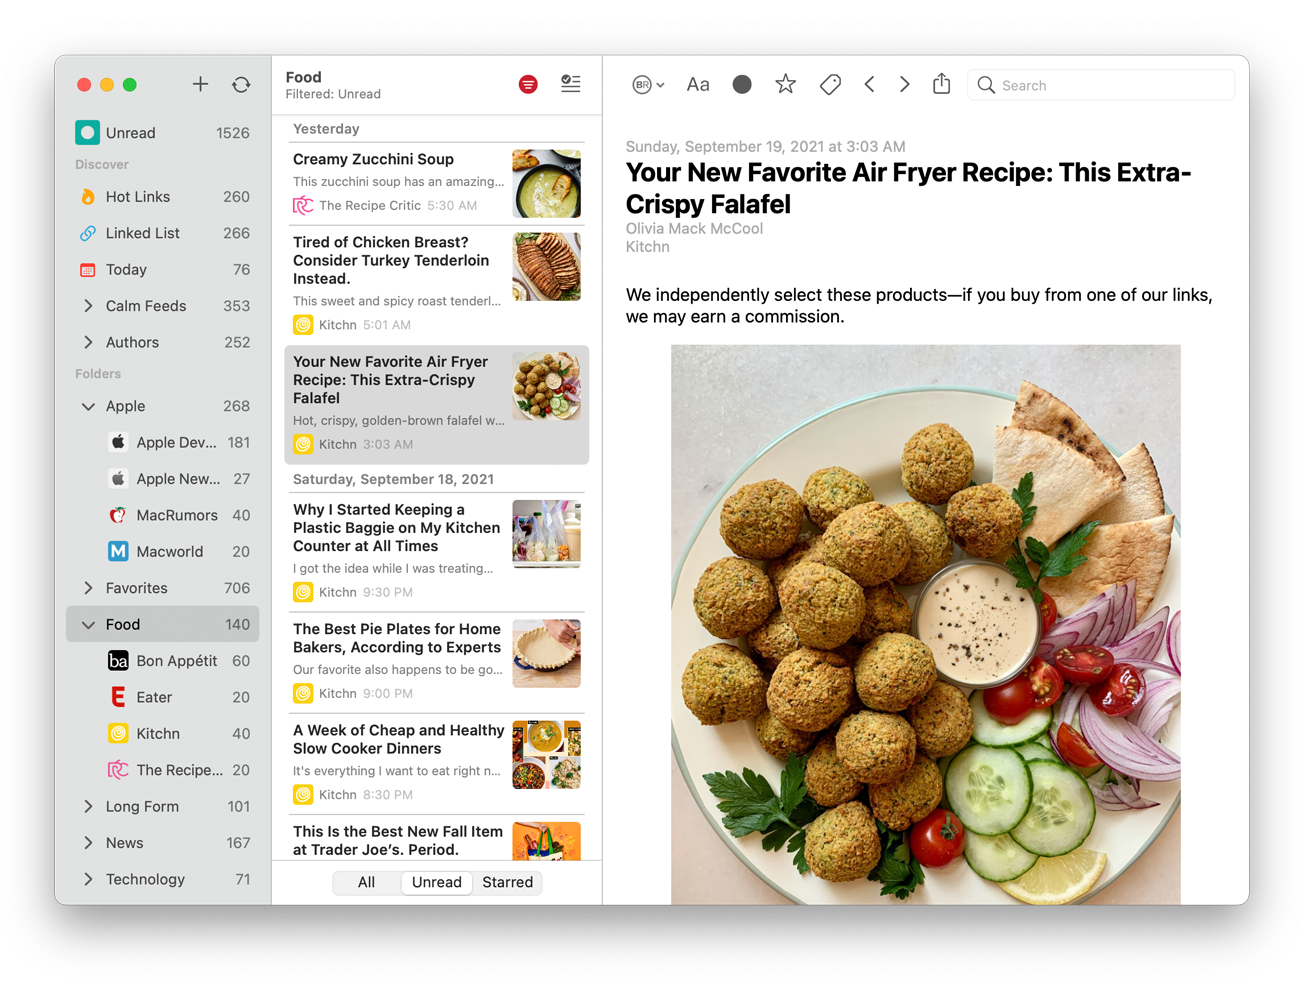1304x1001 pixels.
Task: Switch to the Starred filter tab
Action: [508, 882]
